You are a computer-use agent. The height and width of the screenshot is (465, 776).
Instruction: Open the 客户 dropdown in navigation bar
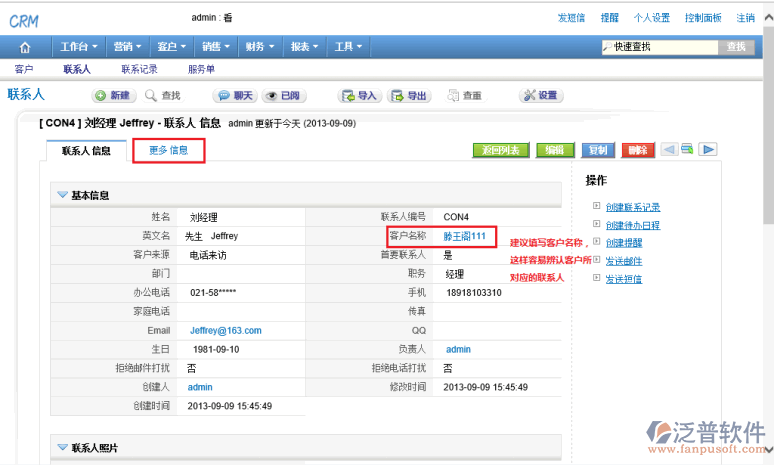171,47
